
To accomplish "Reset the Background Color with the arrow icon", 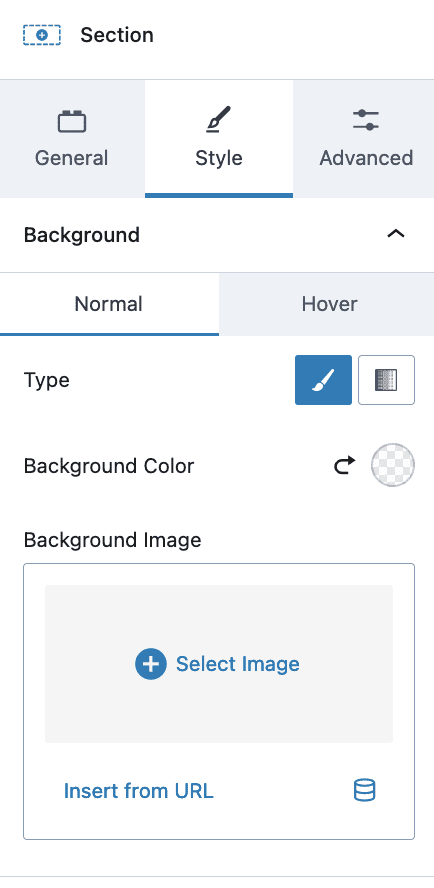I will tap(344, 466).
